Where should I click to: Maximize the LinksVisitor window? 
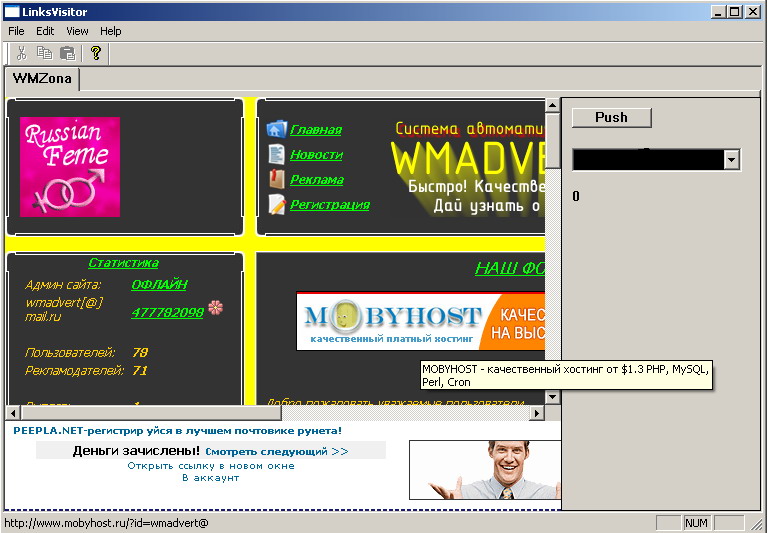click(734, 12)
